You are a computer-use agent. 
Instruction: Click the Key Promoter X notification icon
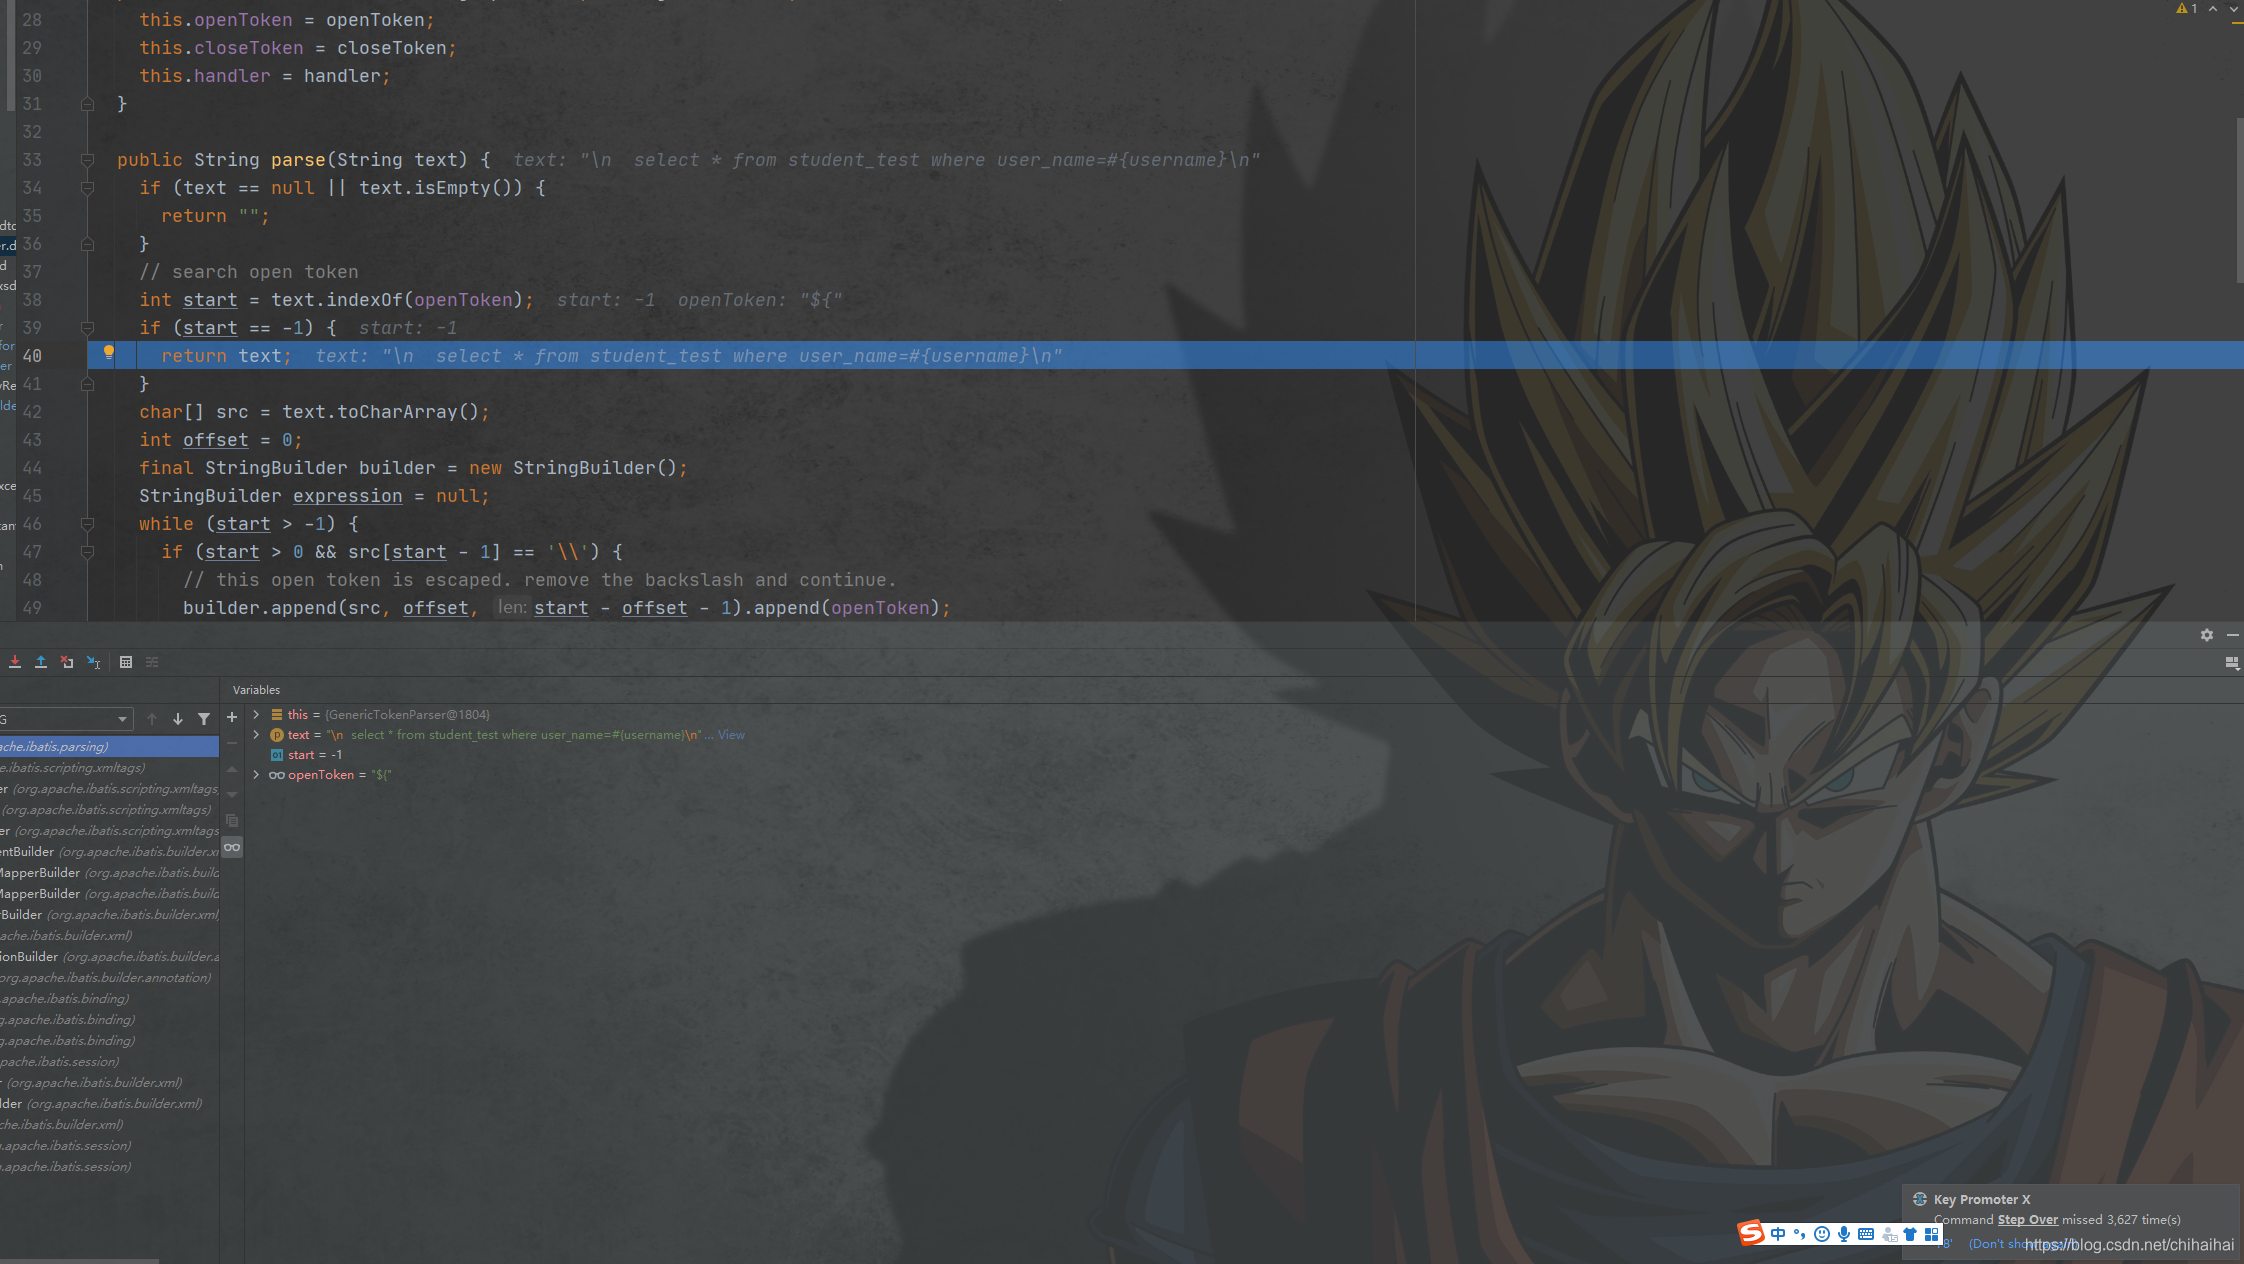[x=1920, y=1199]
